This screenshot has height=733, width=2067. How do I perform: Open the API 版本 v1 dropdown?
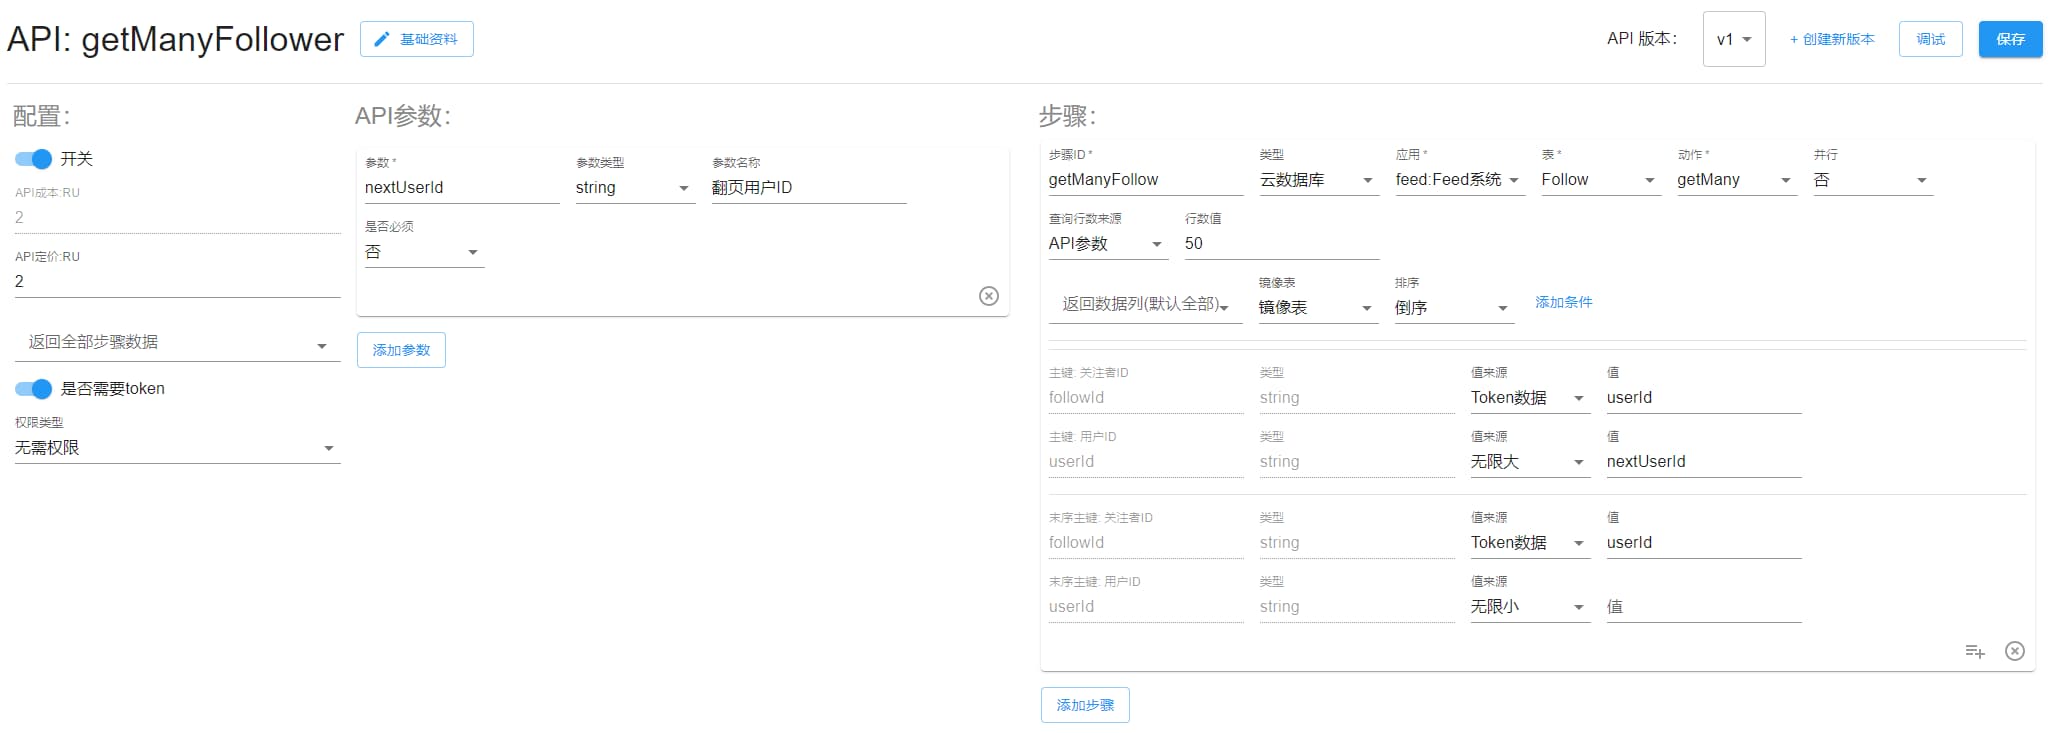(x=1734, y=39)
